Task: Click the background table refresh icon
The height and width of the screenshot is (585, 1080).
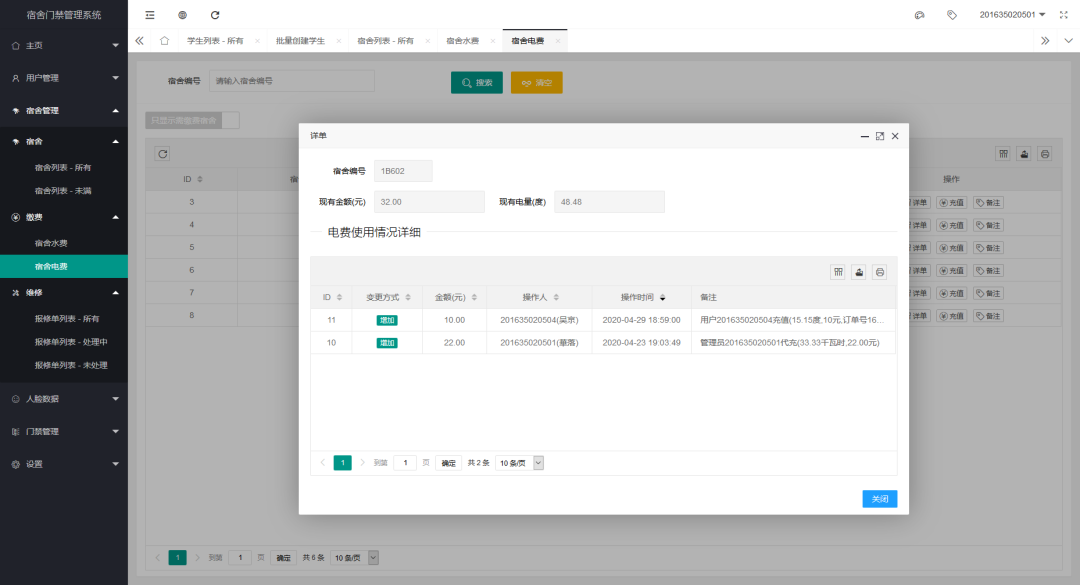Action: tap(163, 154)
